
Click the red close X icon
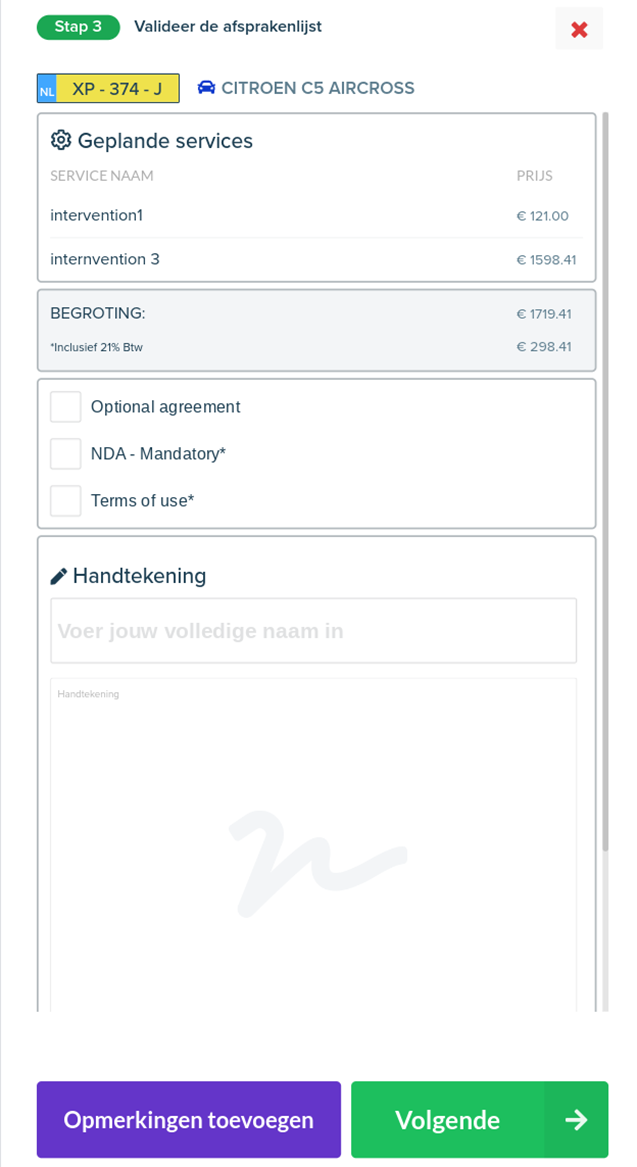[578, 27]
